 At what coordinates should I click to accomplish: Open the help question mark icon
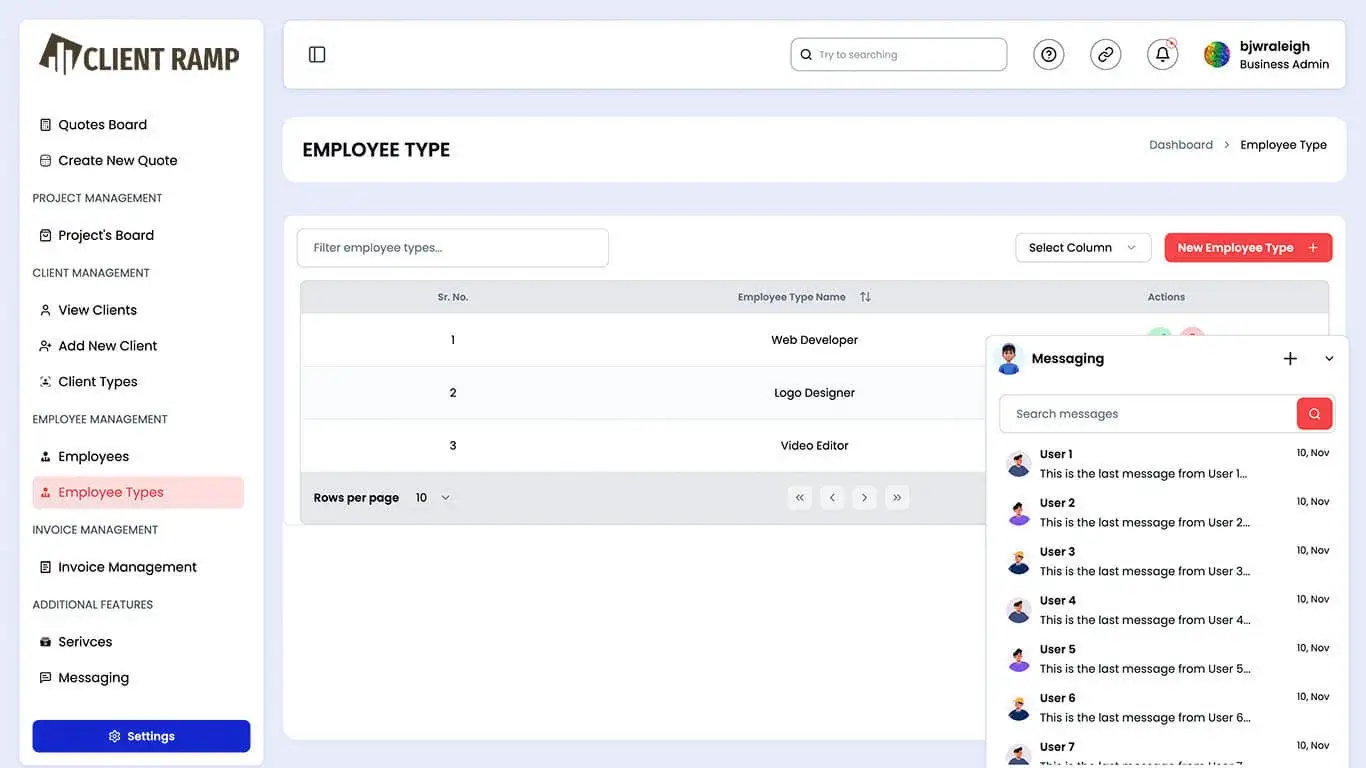(1048, 55)
